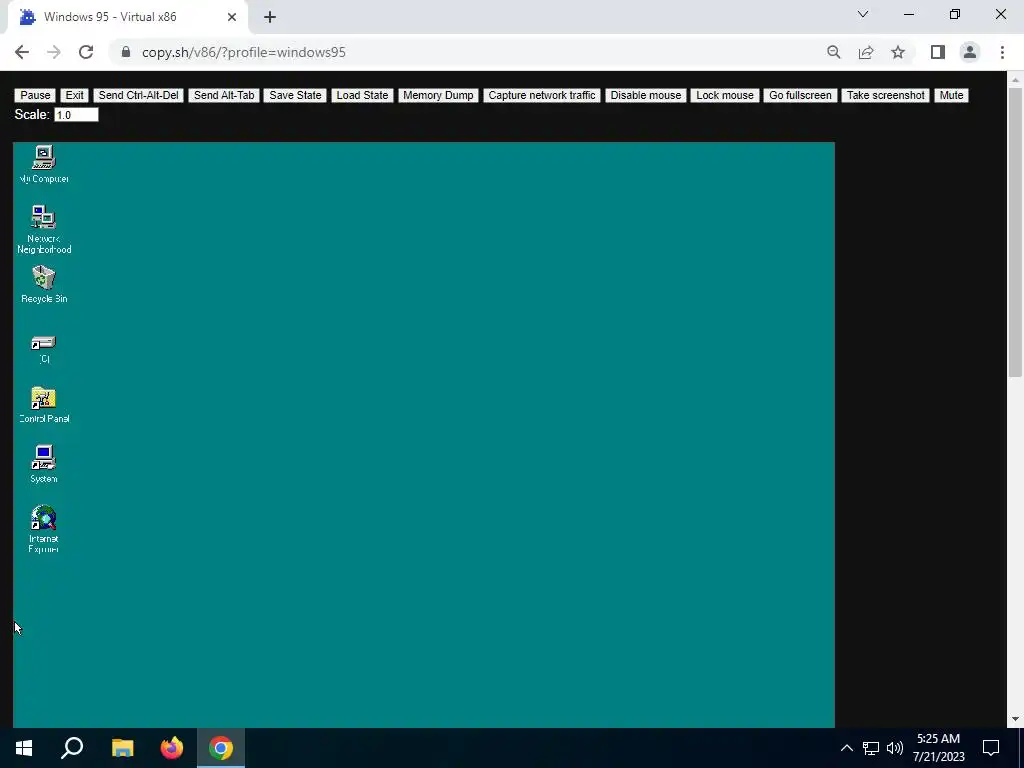
Task: Click Chrome taskbar icon
Action: pyautogui.click(x=221, y=748)
